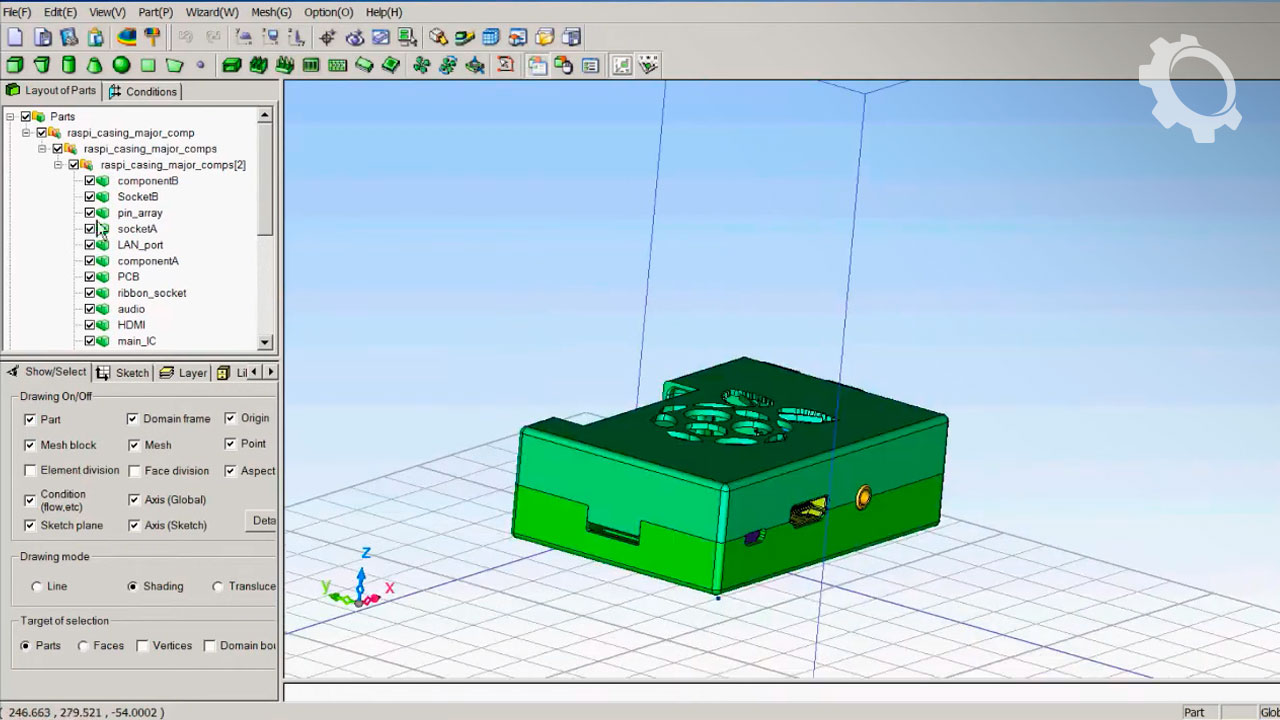Select the green cuboid primitive tool
Screen dimensions: 1280x720
click(x=15, y=65)
